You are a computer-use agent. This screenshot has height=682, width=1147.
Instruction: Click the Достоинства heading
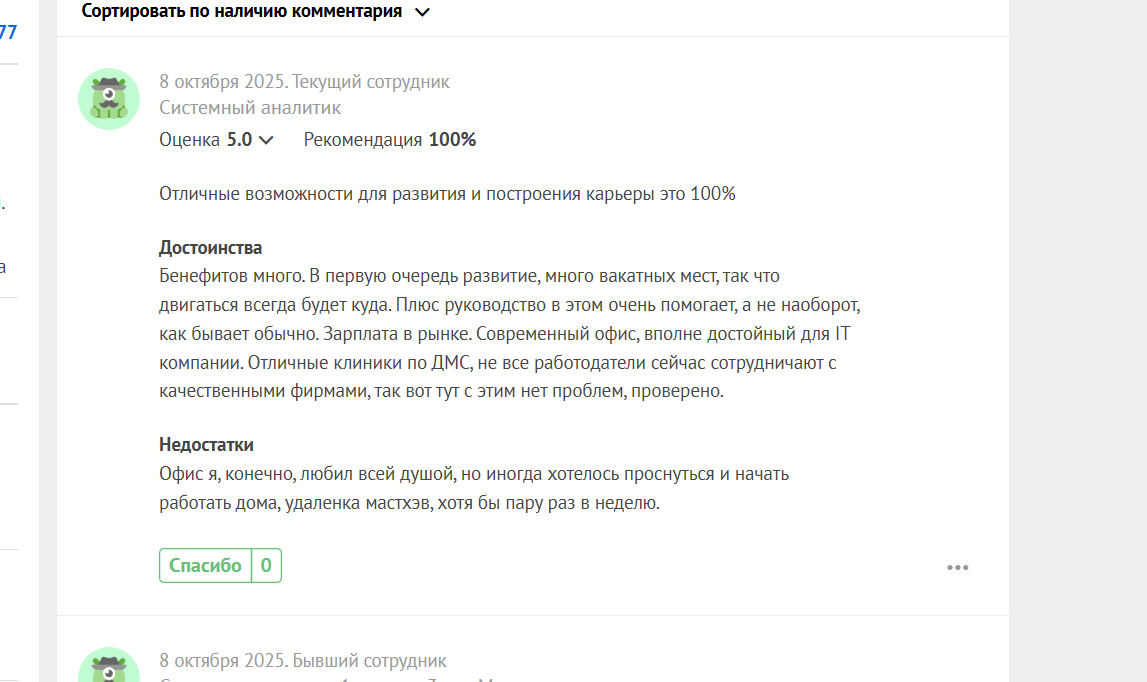click(x=210, y=248)
